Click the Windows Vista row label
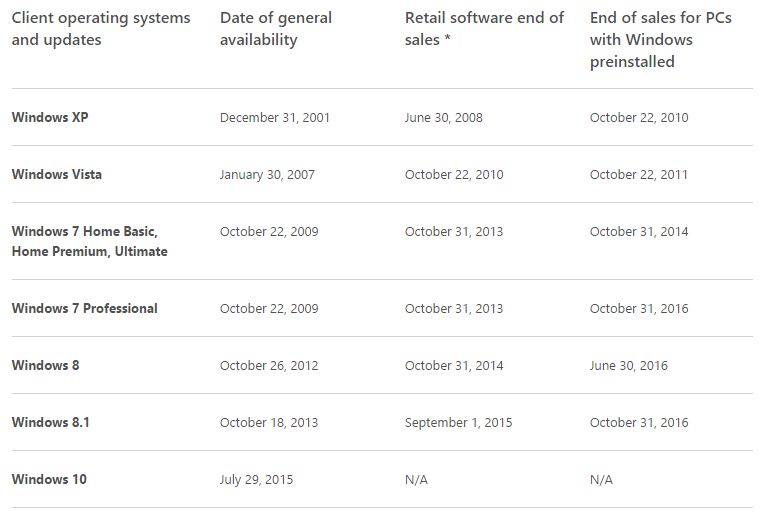763x512 pixels. point(56,174)
